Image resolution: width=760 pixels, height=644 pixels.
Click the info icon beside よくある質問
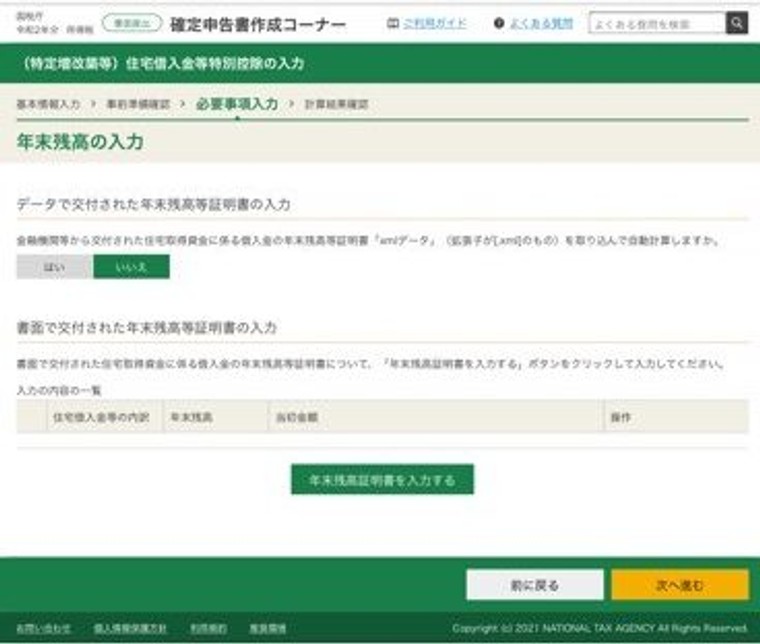click(499, 23)
